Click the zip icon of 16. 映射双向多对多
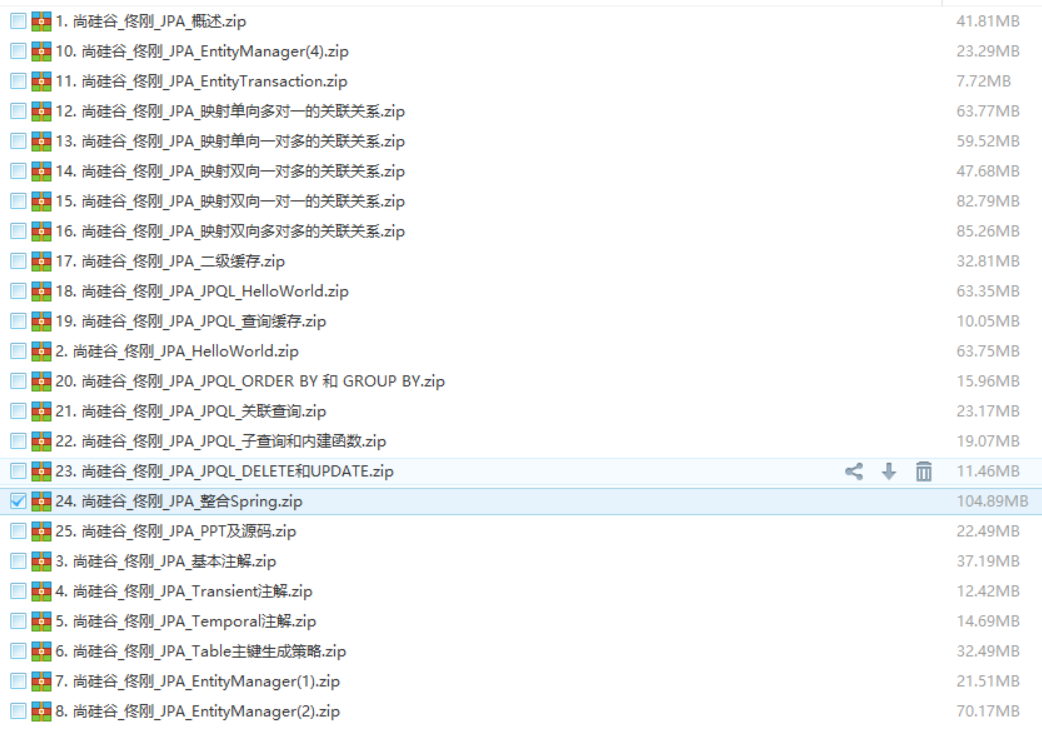The width and height of the screenshot is (1042, 731). pos(41,231)
